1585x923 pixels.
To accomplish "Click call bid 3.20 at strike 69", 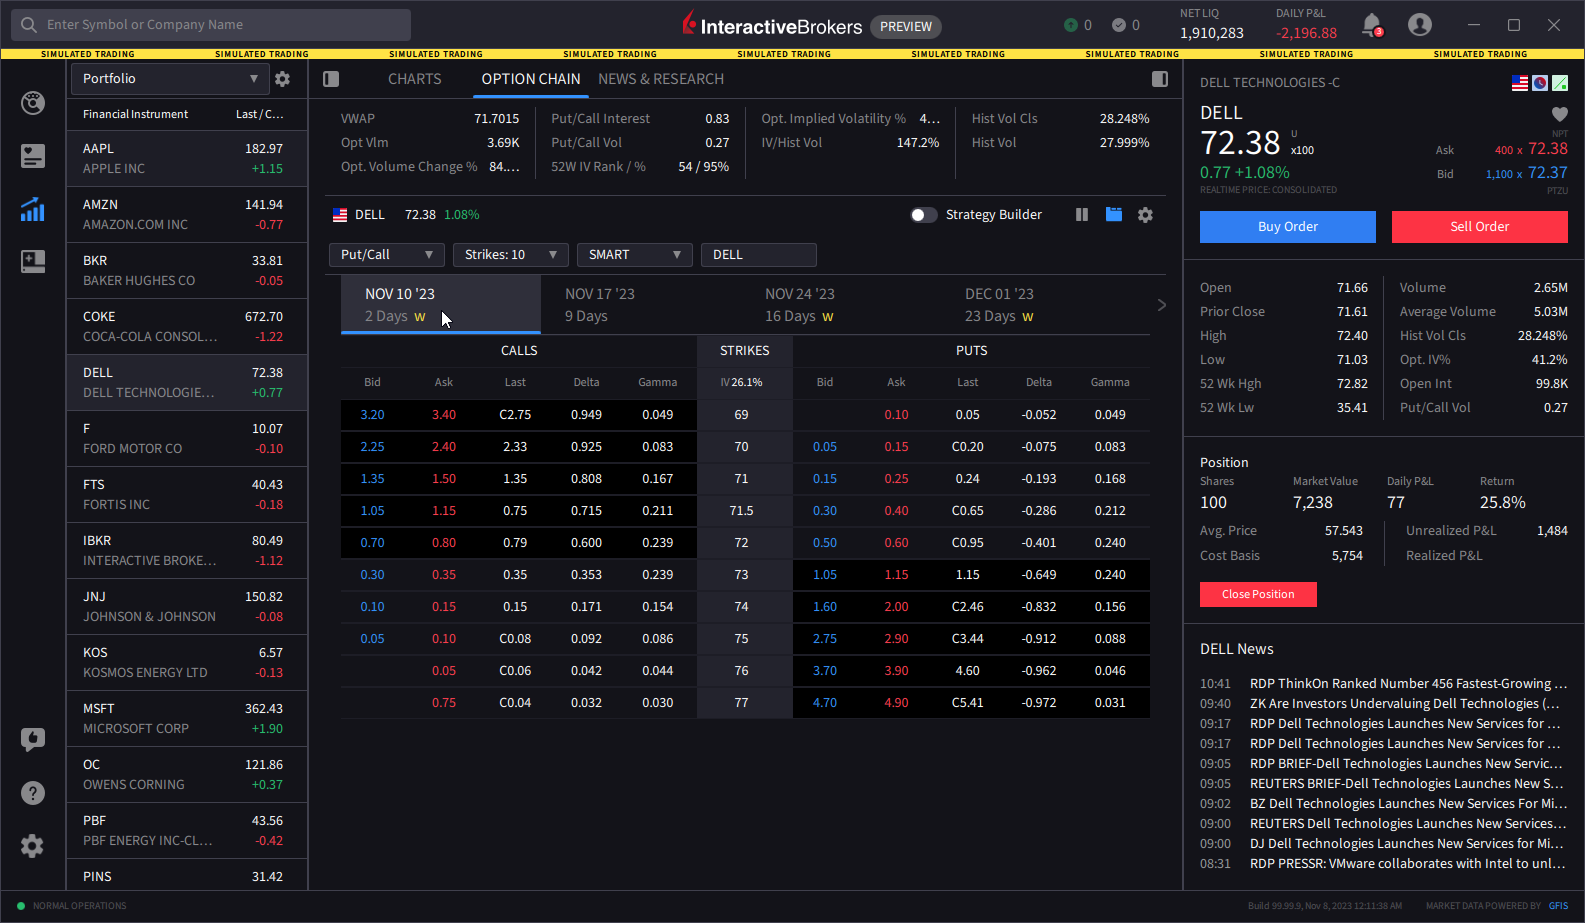I will tap(372, 415).
